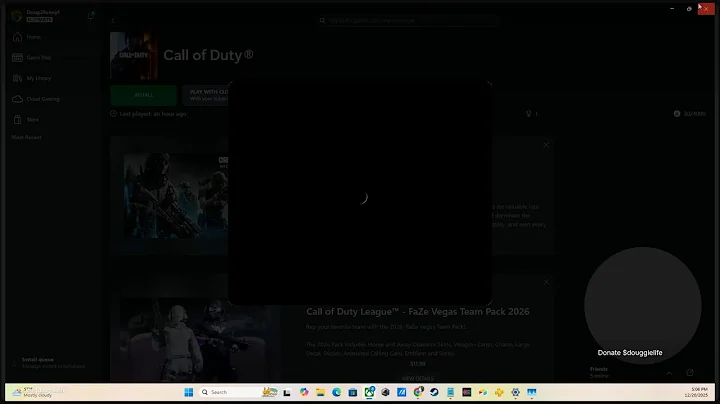Viewport: 720px width, 404px height.
Task: Open Copilot from the taskbar
Action: (x=304, y=392)
